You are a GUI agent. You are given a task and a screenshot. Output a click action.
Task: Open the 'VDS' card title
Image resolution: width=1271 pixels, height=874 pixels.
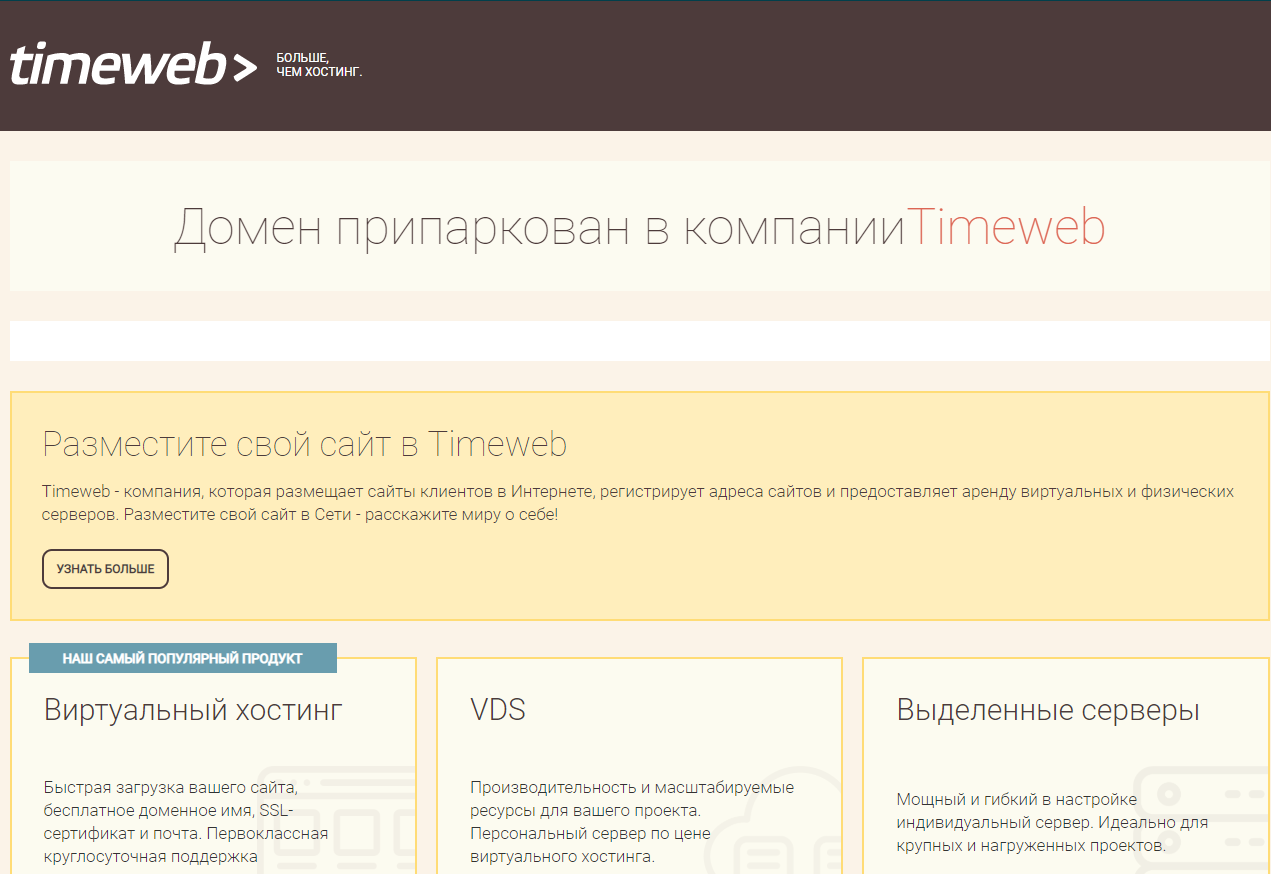click(x=498, y=710)
